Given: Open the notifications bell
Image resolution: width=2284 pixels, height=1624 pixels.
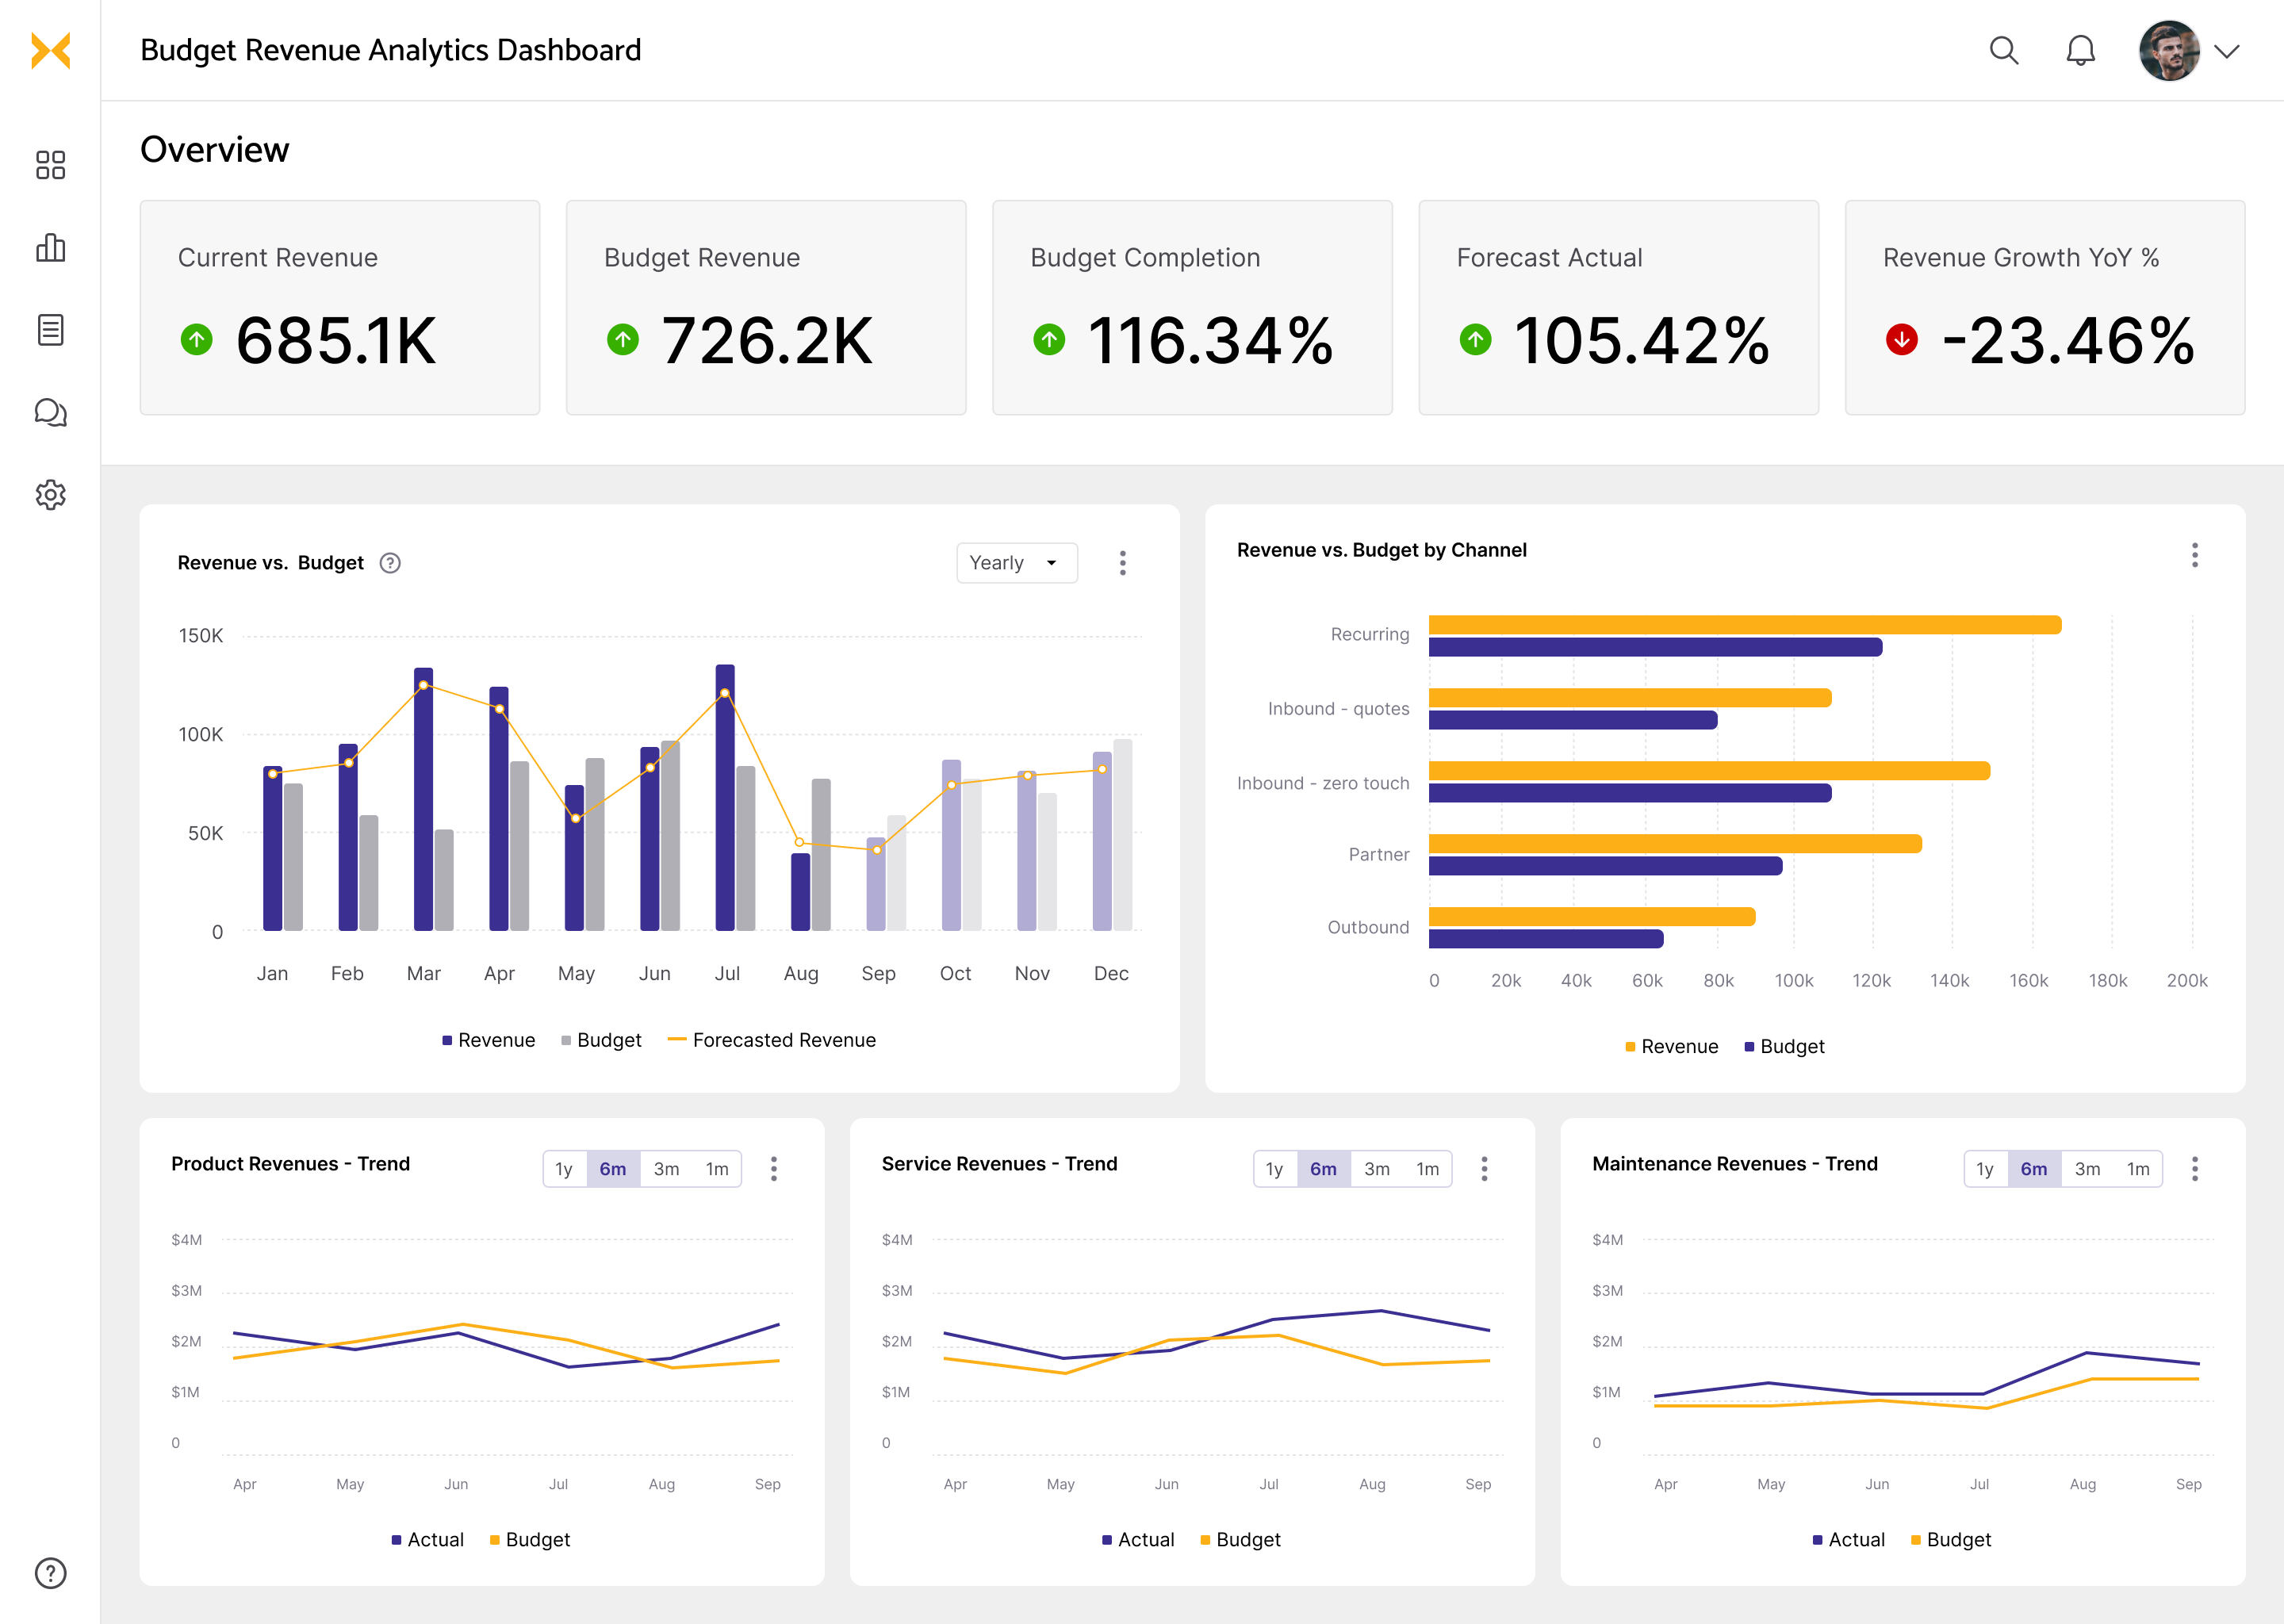Looking at the screenshot, I should coord(2080,50).
